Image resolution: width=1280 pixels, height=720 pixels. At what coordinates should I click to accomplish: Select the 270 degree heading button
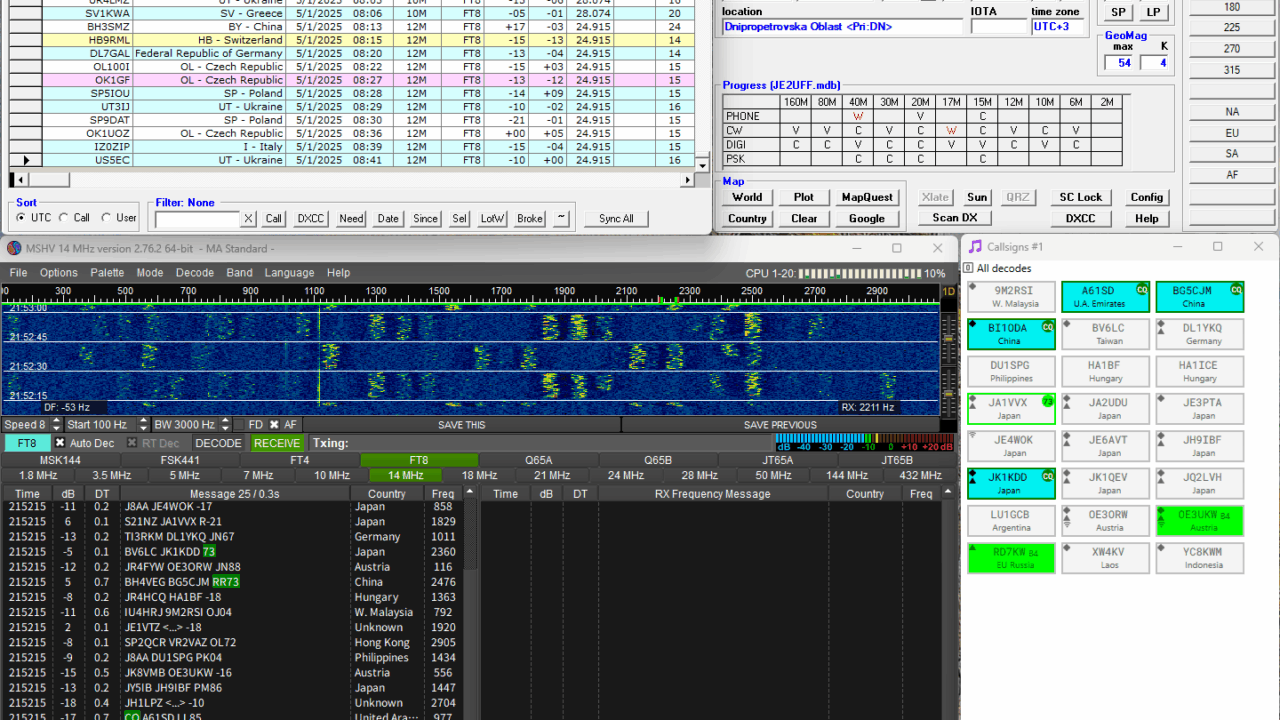(1232, 49)
